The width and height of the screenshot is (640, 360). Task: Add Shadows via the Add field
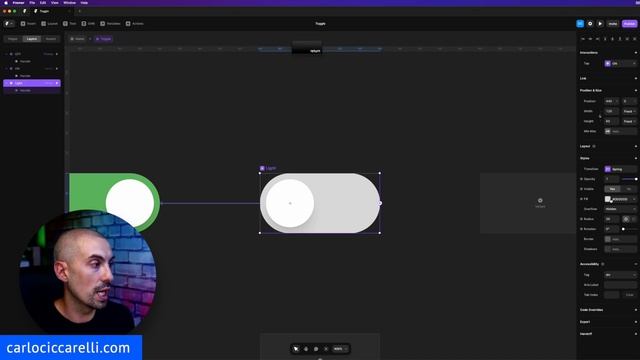click(x=620, y=249)
